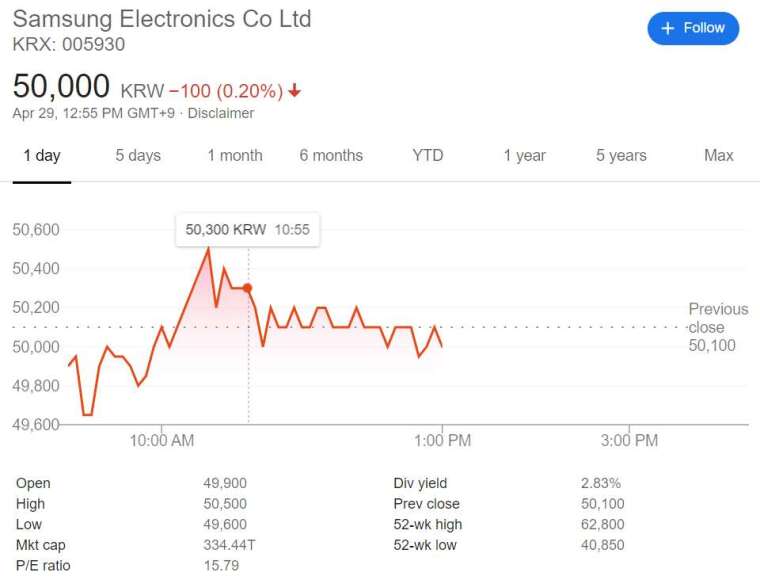The height and width of the screenshot is (580, 760).
Task: Switch to the 1 year view
Action: coord(524,156)
